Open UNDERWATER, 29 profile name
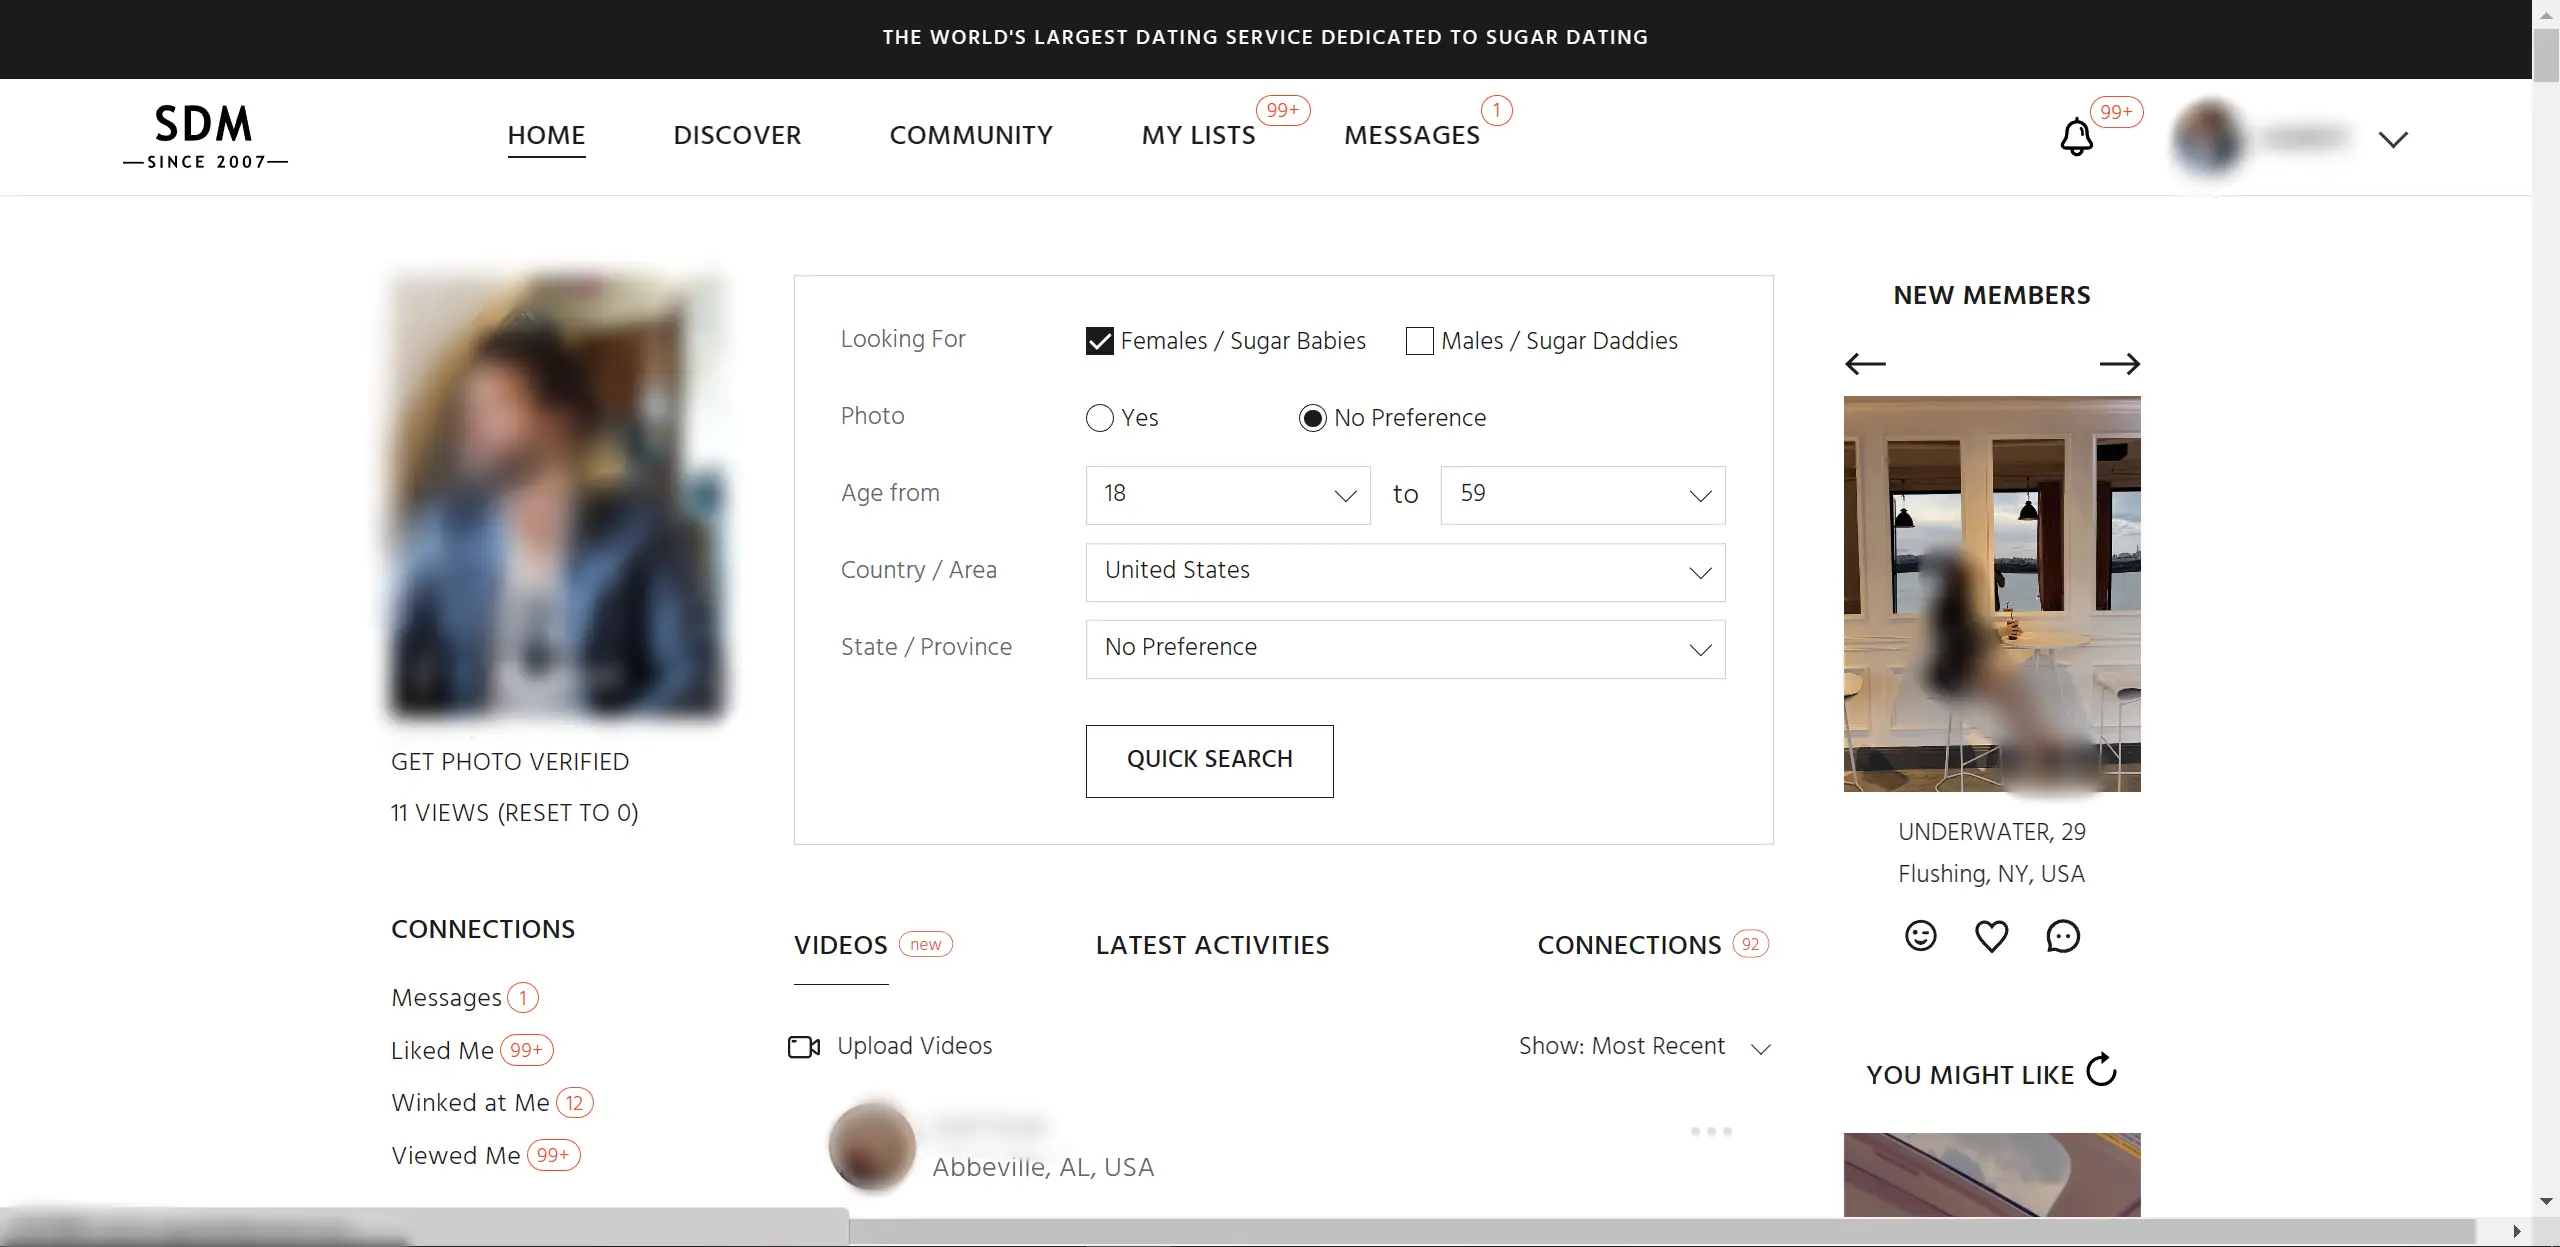2560x1247 pixels. [x=1991, y=832]
